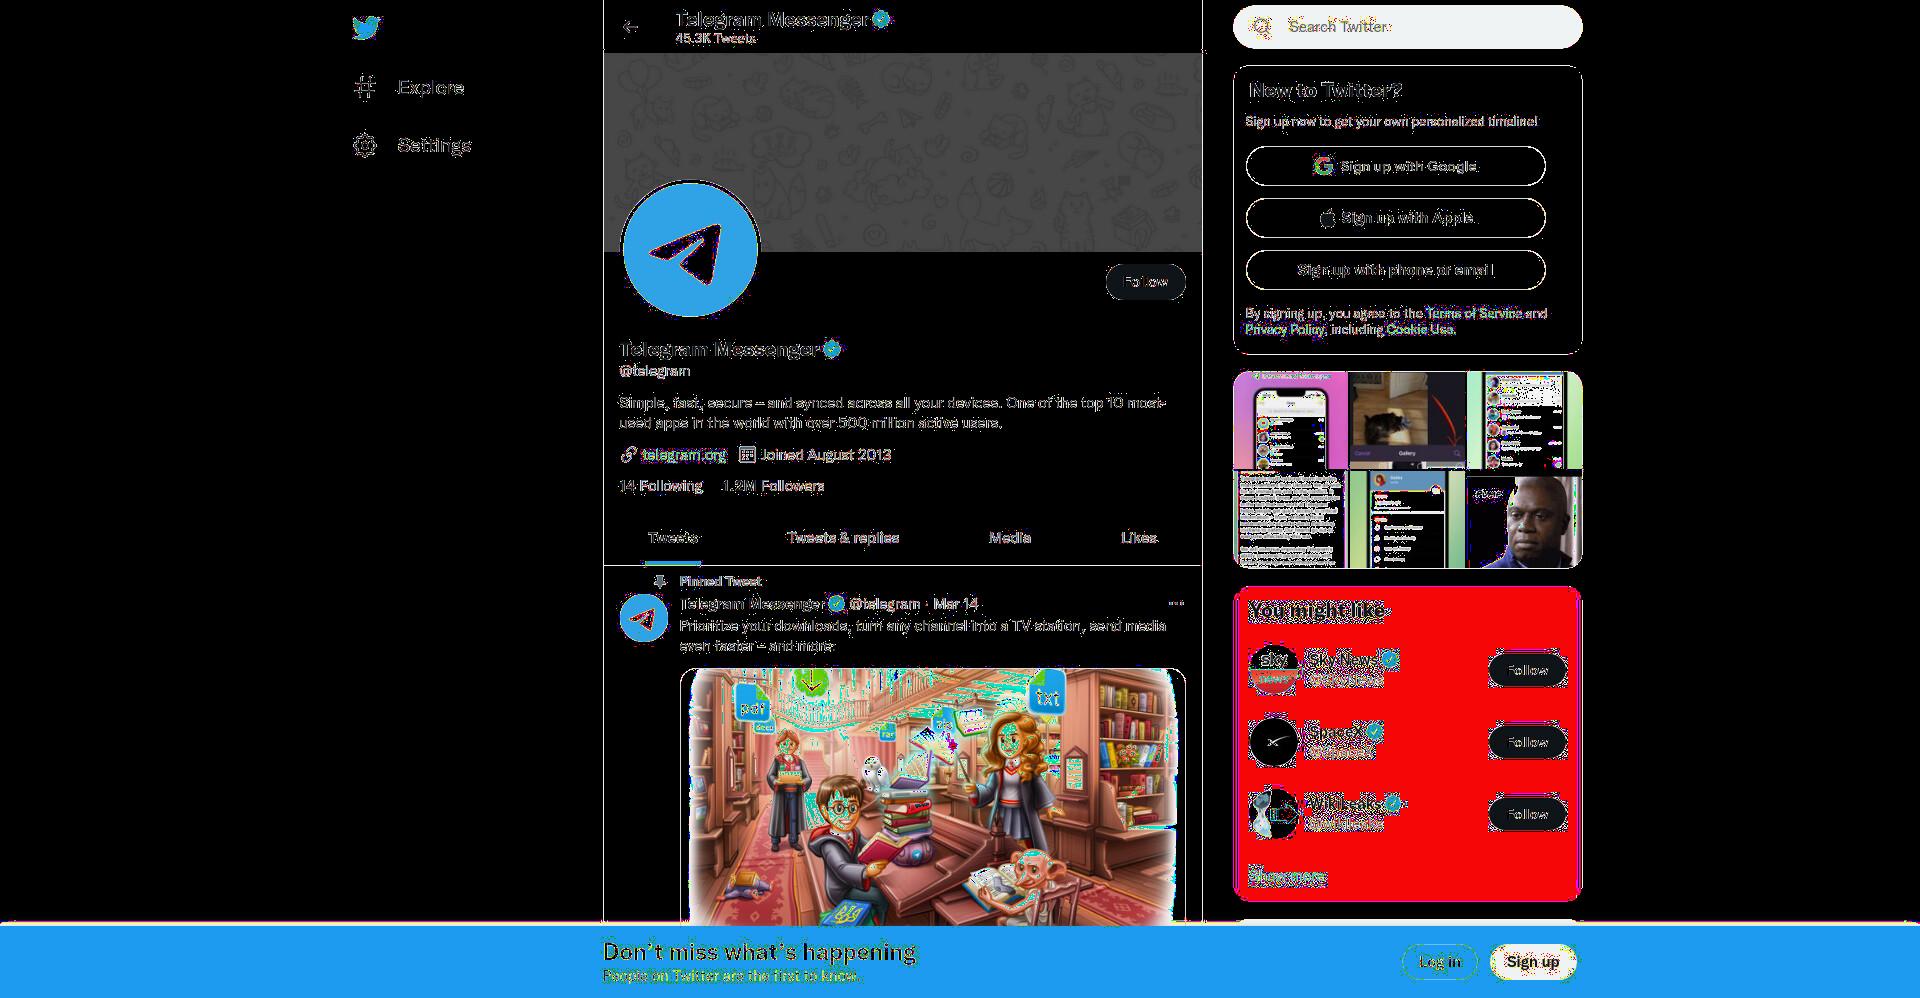Click the magnifier icon in search
Image resolution: width=1920 pixels, height=998 pixels.
pos(1261,27)
